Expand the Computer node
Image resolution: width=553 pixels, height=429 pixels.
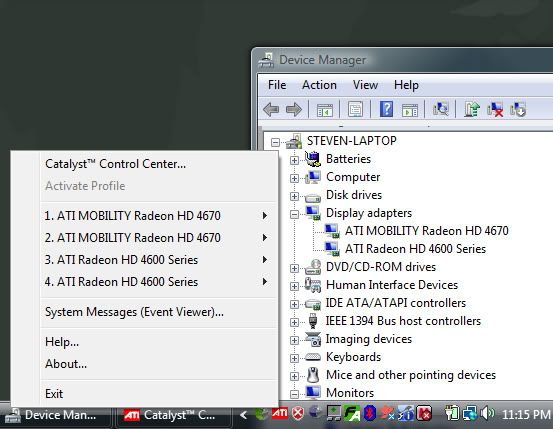(294, 178)
